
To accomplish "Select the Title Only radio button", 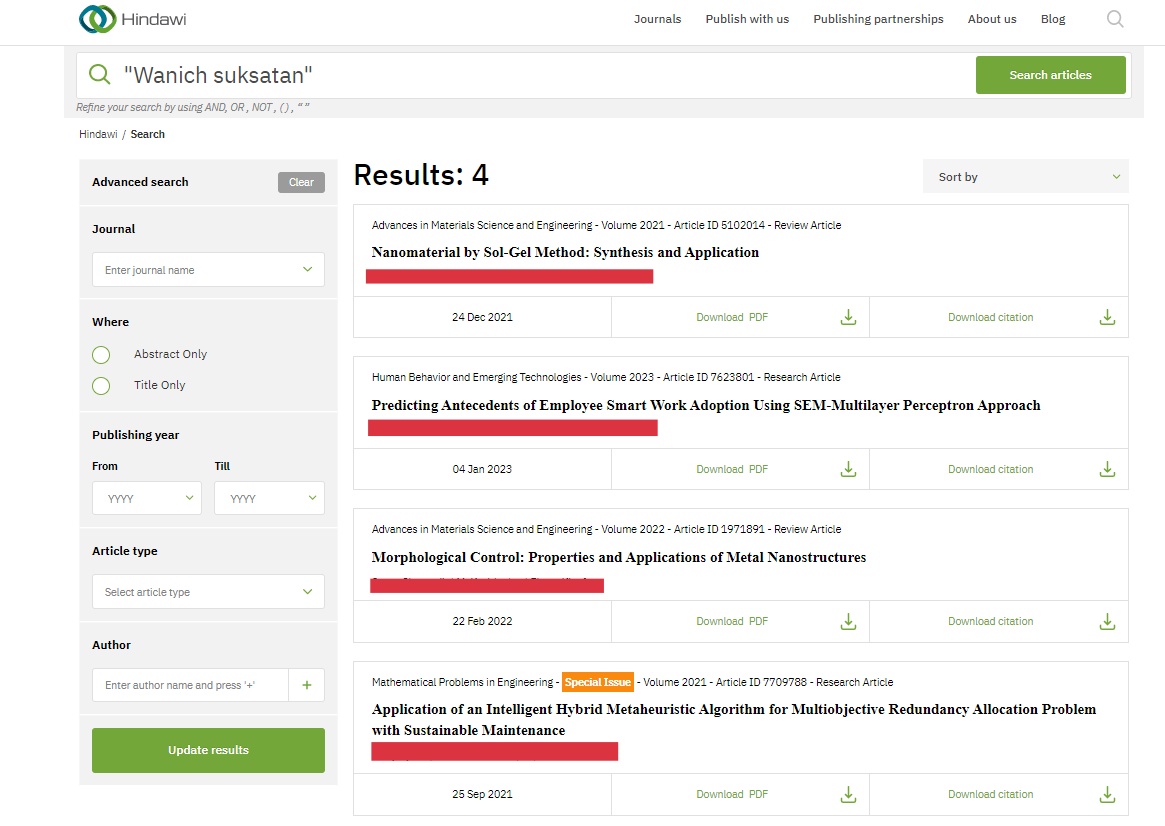I will (101, 385).
